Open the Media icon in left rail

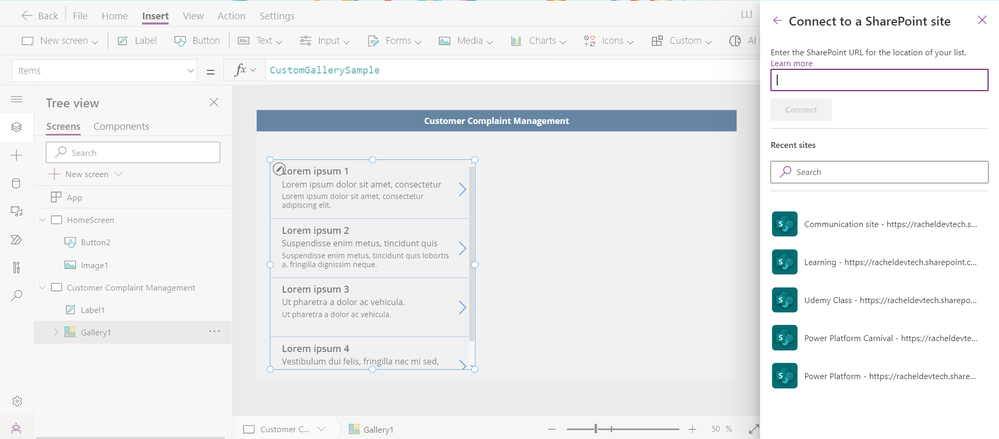17,212
